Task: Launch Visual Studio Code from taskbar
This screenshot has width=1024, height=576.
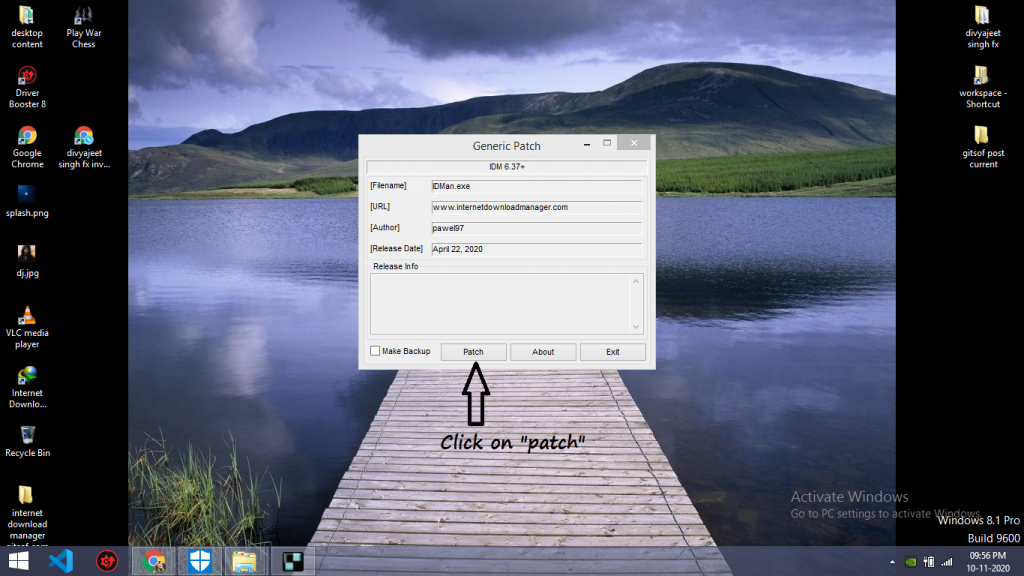Action: [61, 561]
